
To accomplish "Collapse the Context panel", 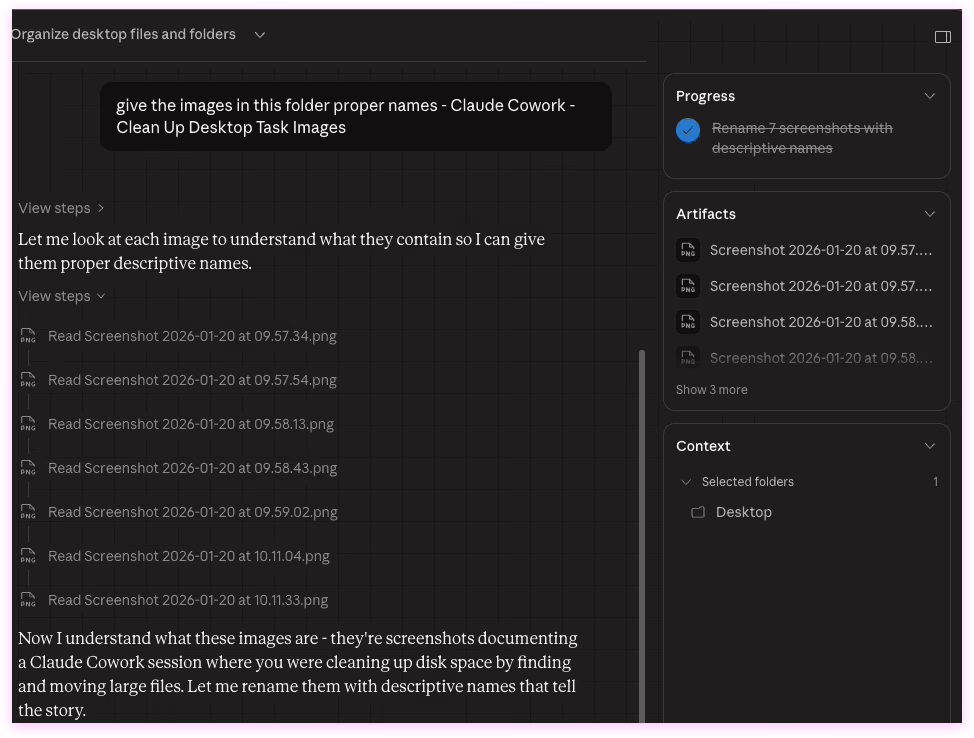I will [929, 446].
